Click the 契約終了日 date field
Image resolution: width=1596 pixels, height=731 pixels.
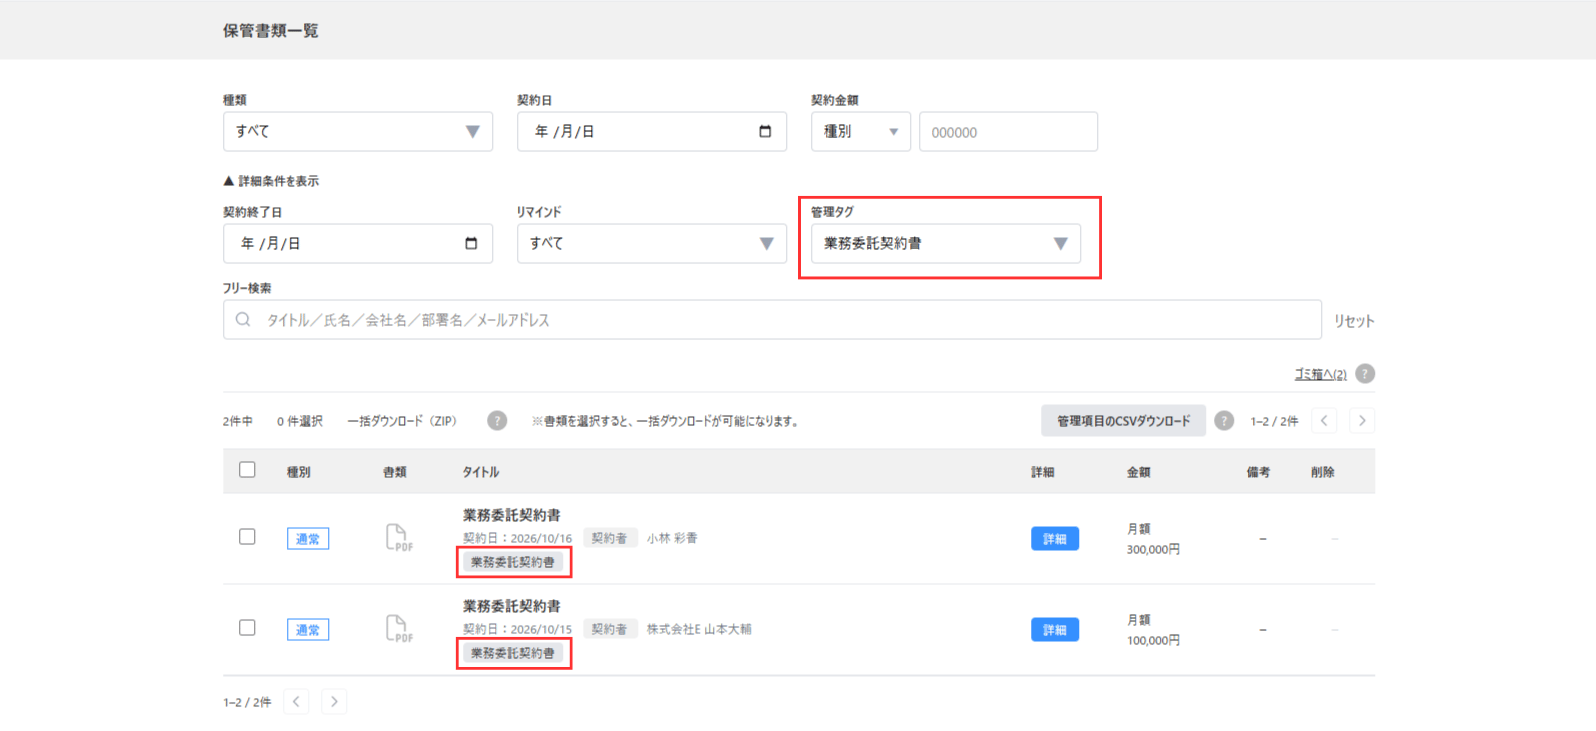point(357,243)
